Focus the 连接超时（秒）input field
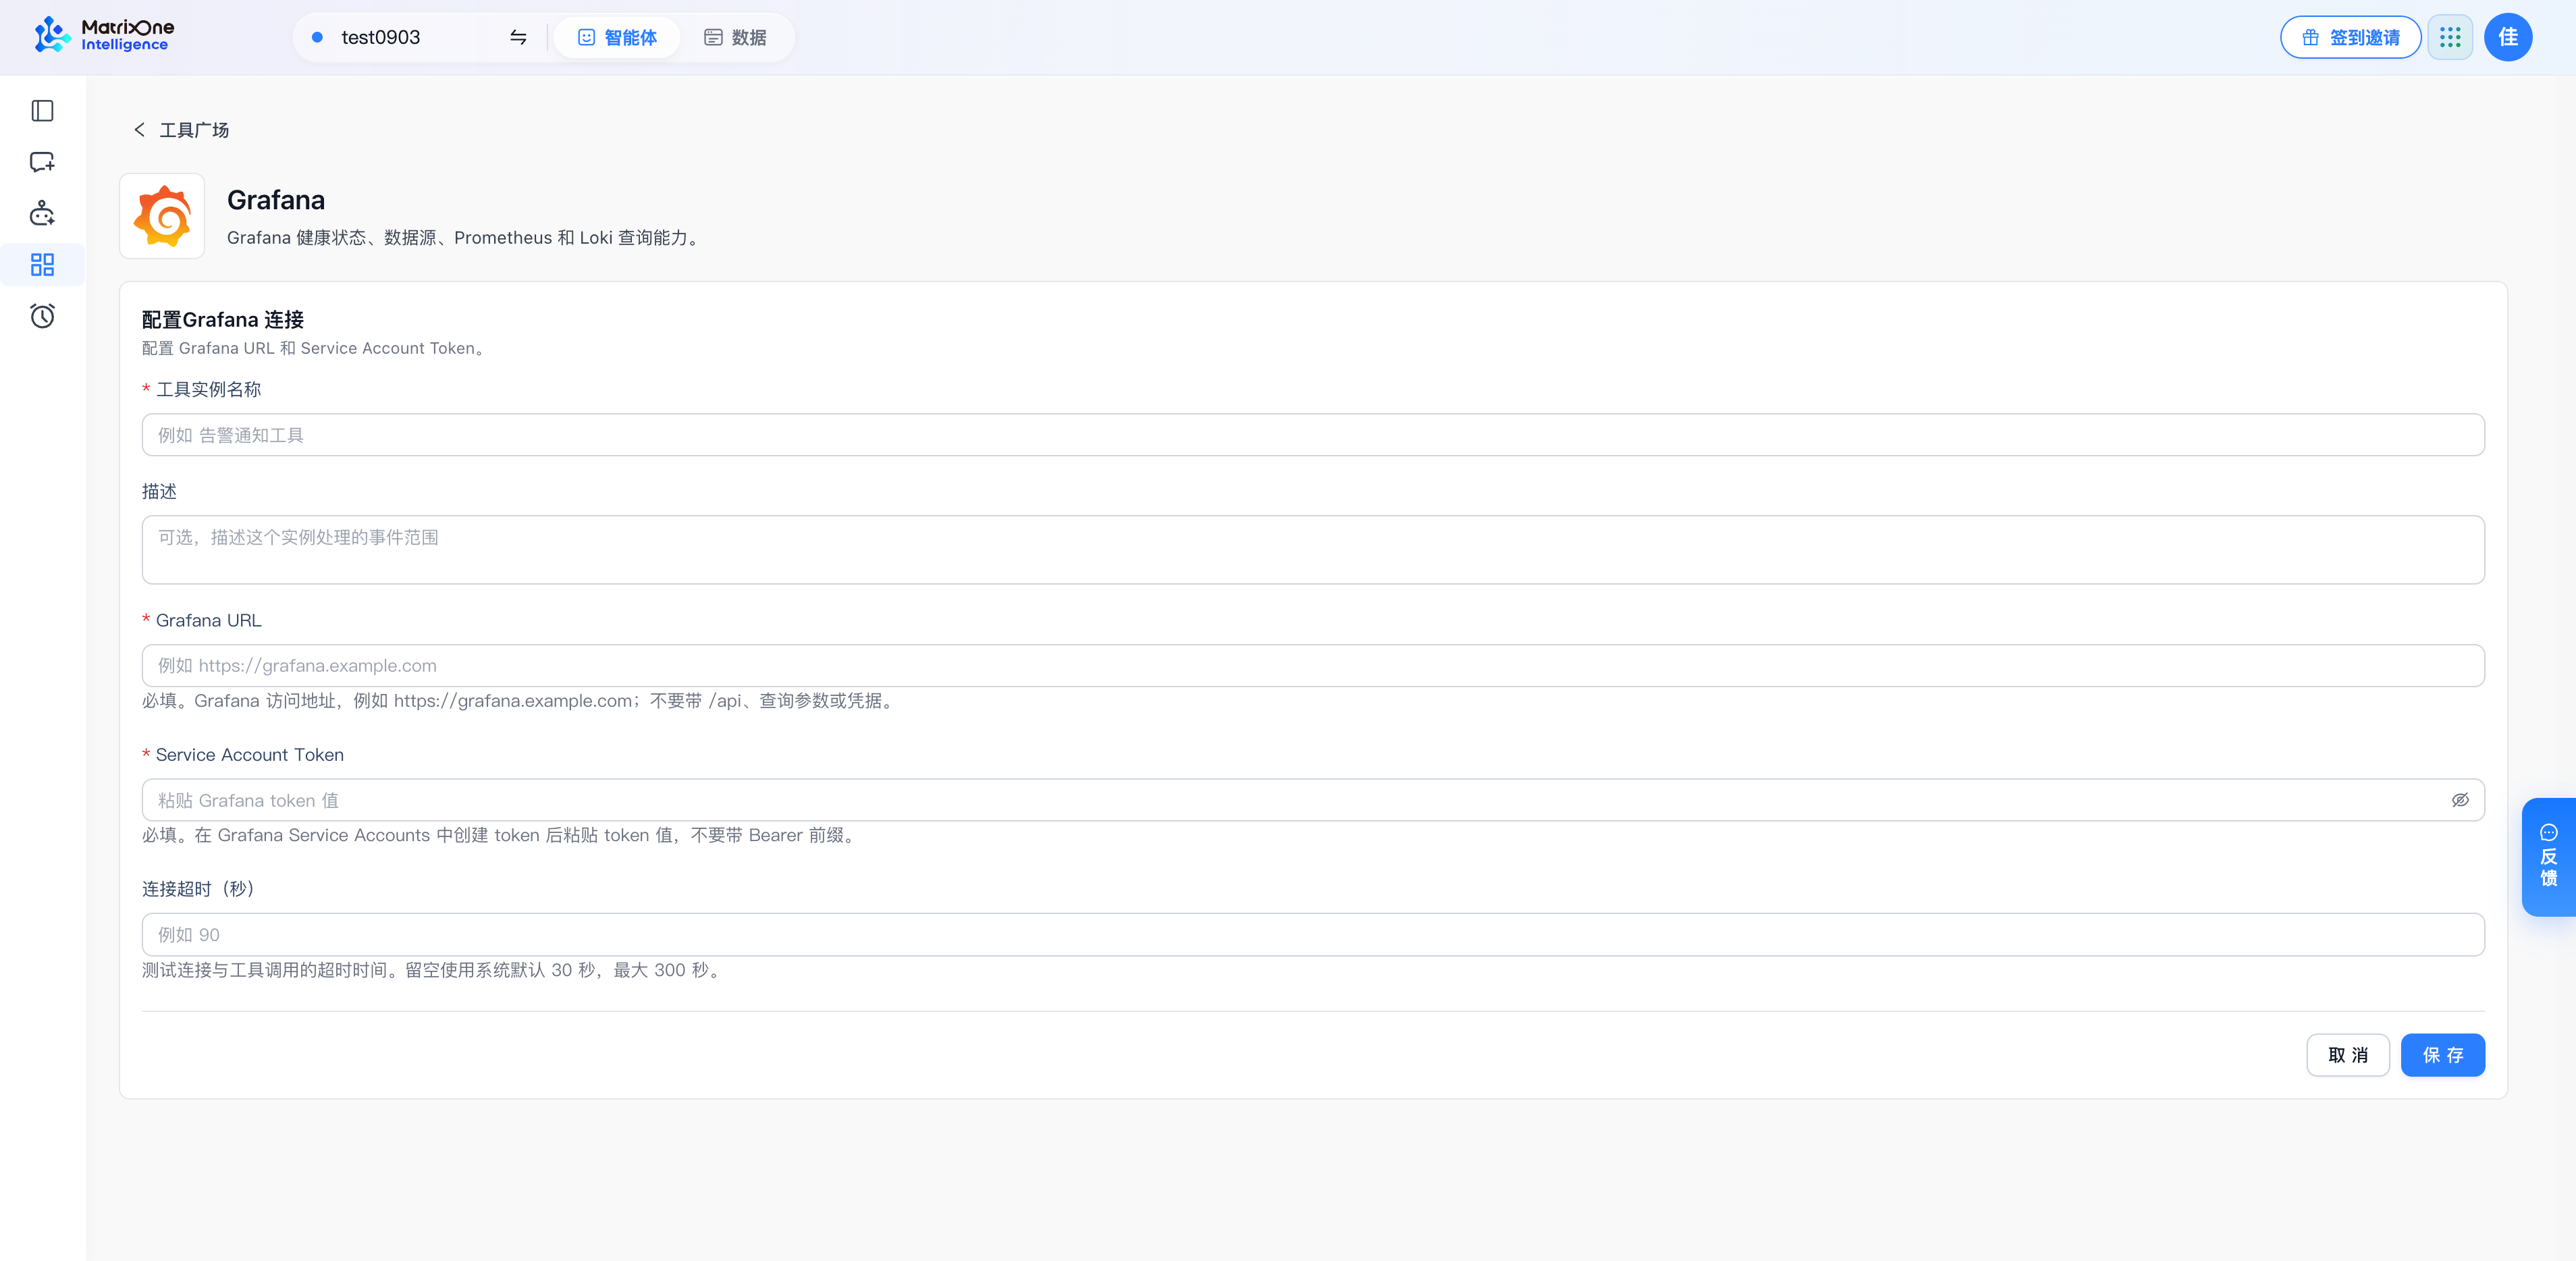Screen dimensions: 2576x1261 1313,934
